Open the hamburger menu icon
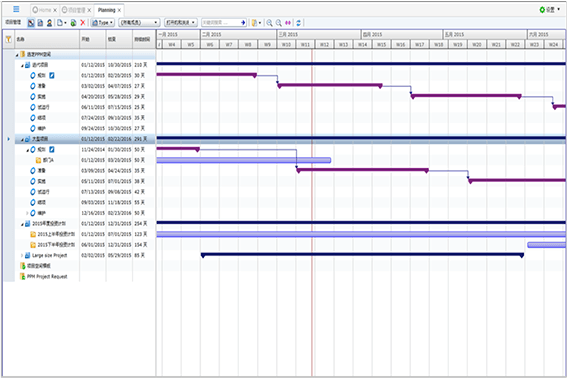 (16, 9)
